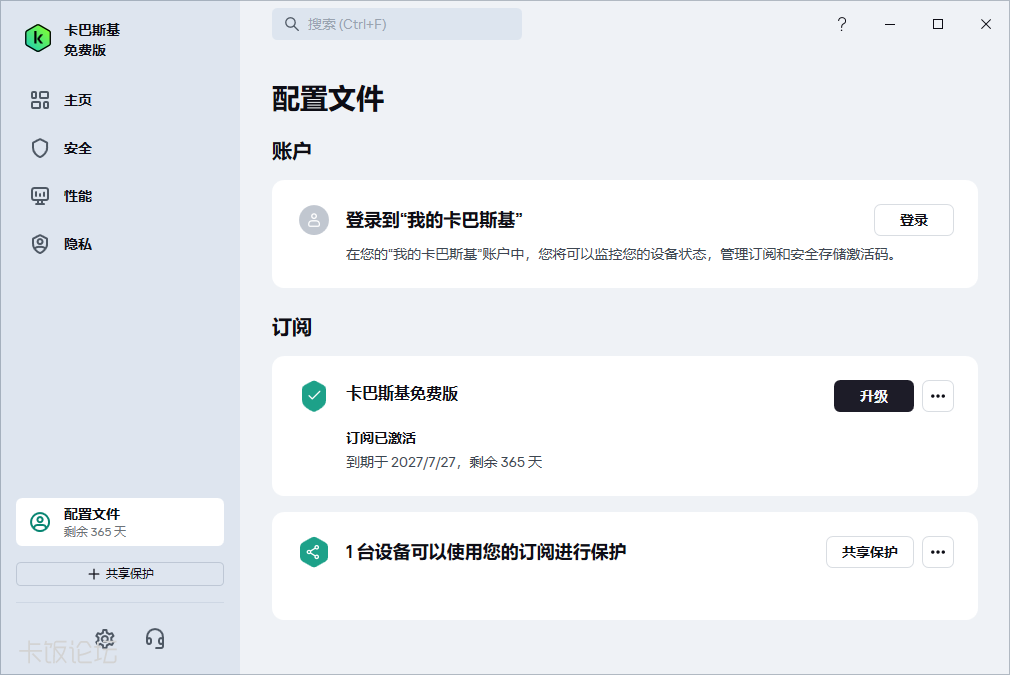
Task: Focus the 搜索 (Ctrl+F) search field
Action: [x=397, y=24]
